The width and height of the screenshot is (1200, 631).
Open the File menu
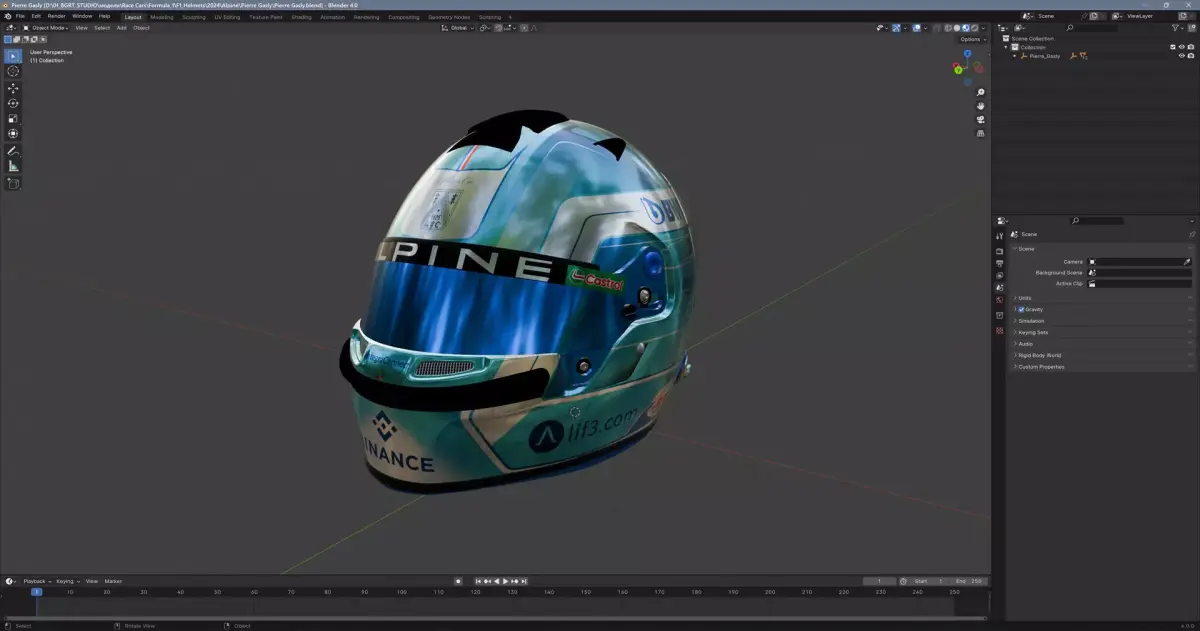[20, 16]
